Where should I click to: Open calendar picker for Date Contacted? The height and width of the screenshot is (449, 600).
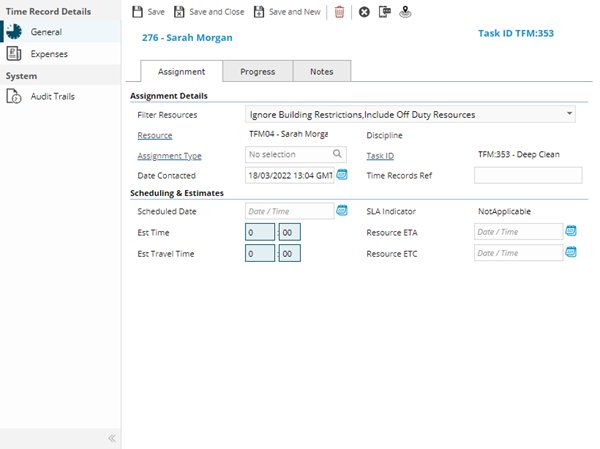tap(342, 175)
